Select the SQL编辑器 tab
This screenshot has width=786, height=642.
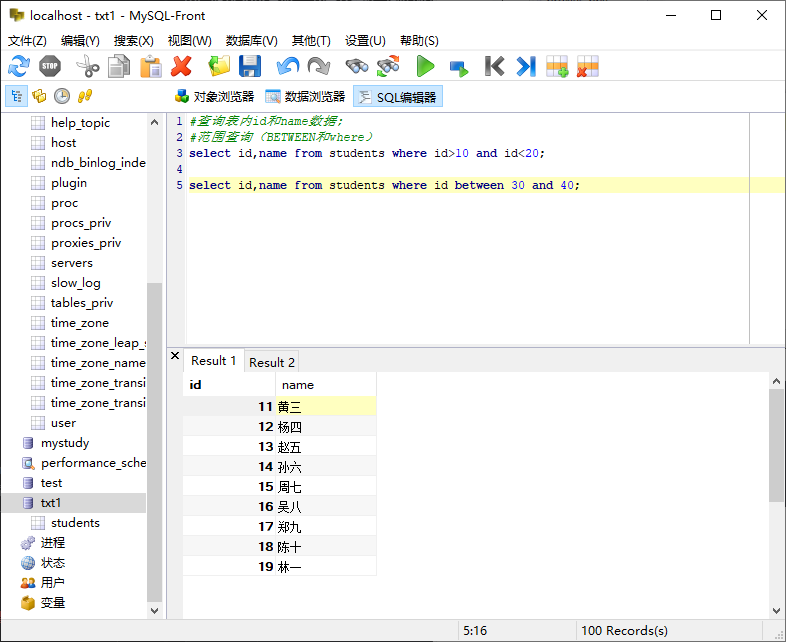point(398,97)
